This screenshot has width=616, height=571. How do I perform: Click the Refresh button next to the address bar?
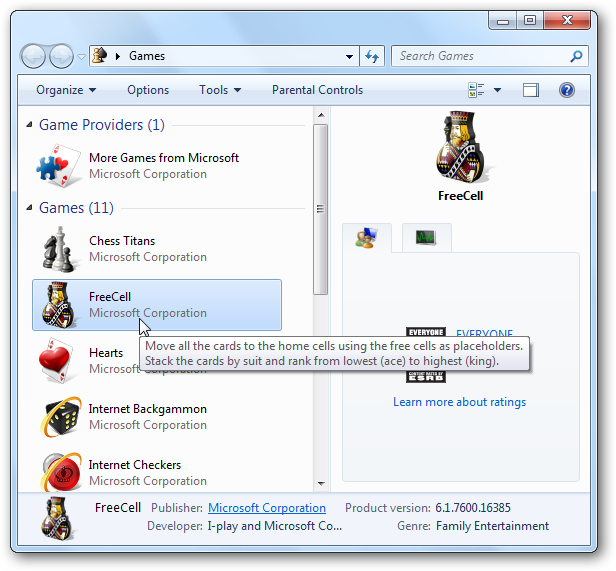point(372,56)
